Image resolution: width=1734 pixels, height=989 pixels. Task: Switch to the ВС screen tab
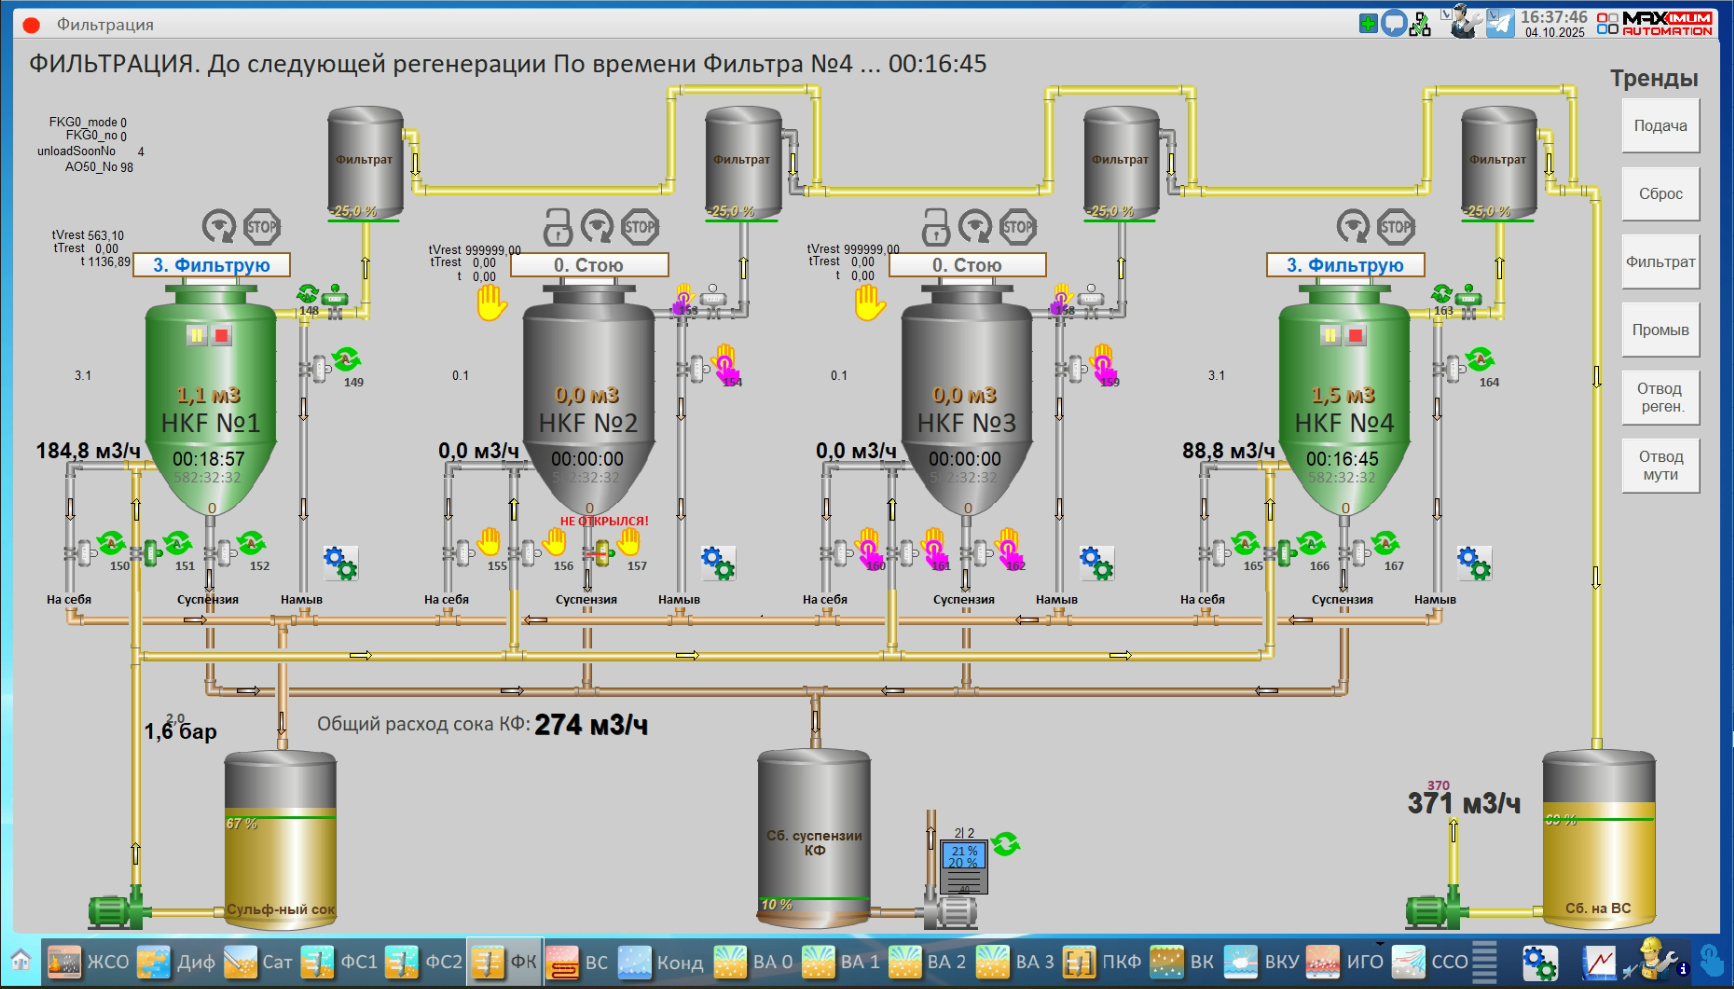[x=578, y=962]
